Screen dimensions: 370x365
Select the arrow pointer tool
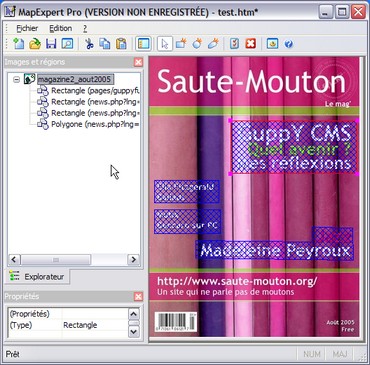[x=165, y=44]
